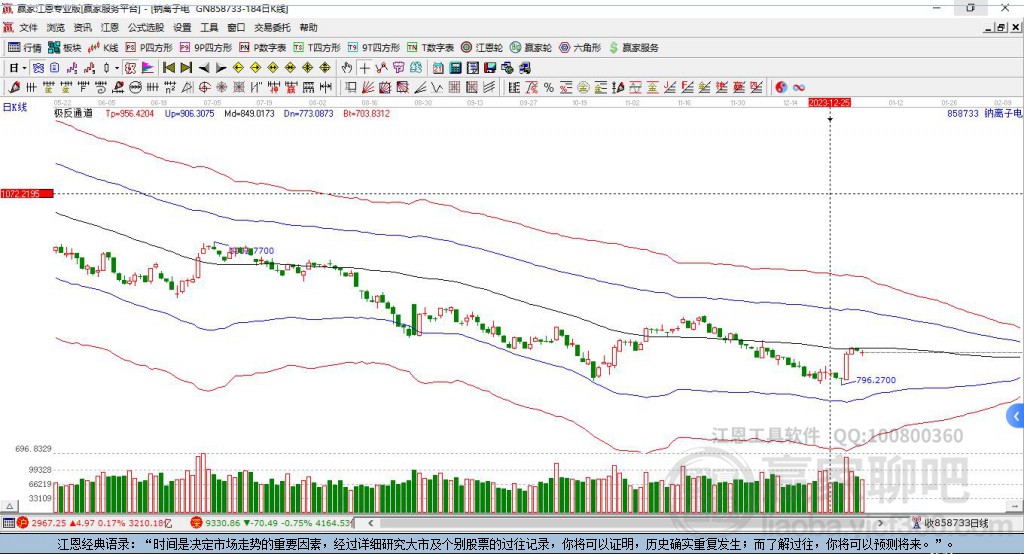Viewport: 1024px width, 554px height.
Task: Click the 日K线 label at chart top-left
Action: [15, 105]
